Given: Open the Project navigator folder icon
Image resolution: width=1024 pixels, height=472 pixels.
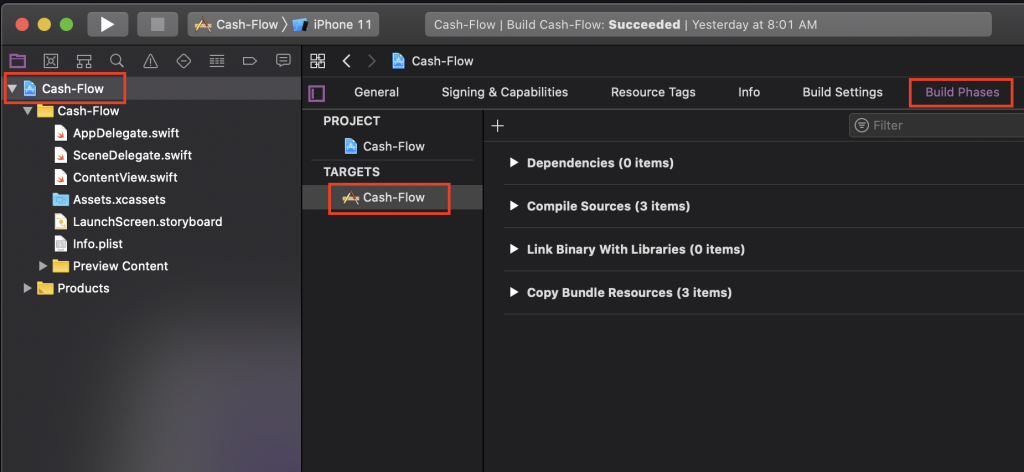Looking at the screenshot, I should click(x=18, y=61).
